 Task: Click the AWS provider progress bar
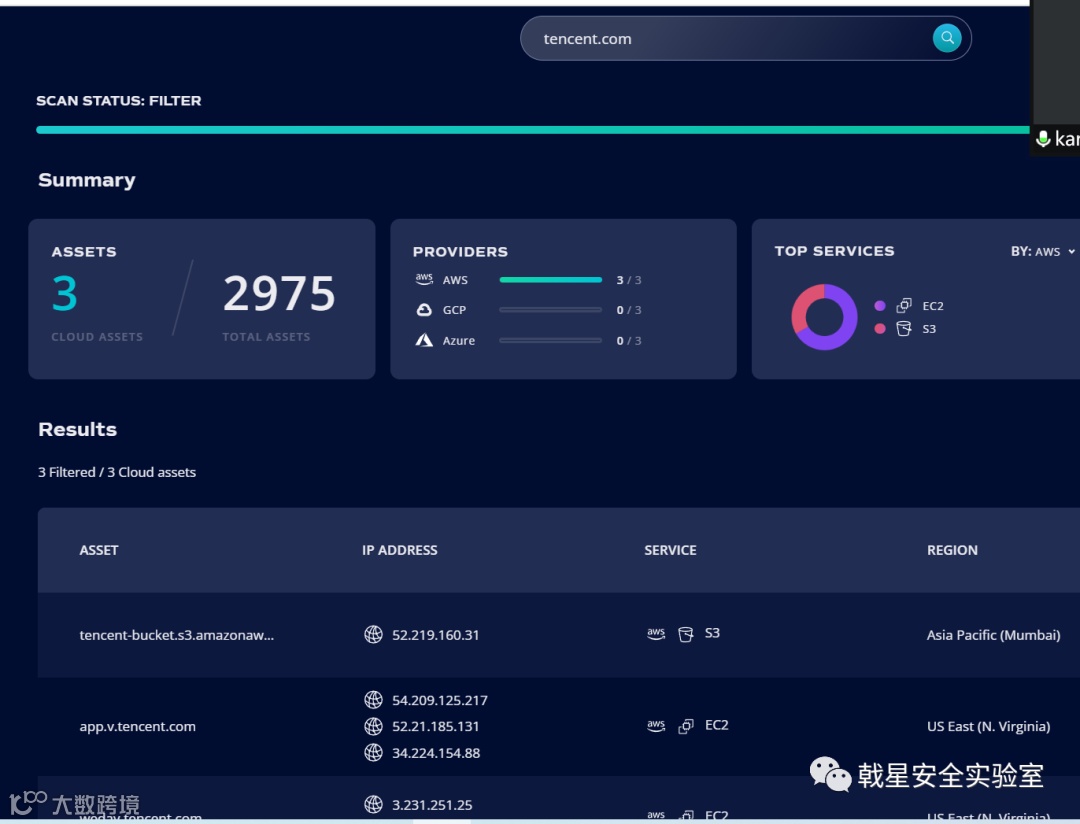pos(550,280)
